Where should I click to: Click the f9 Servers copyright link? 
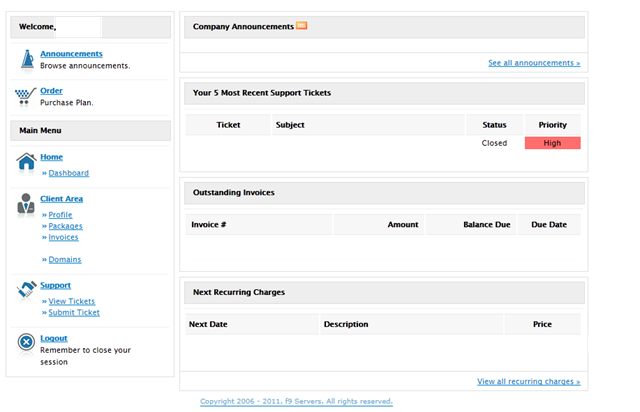(296, 401)
